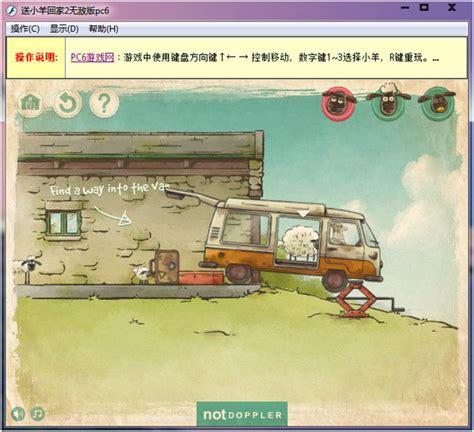Click the large sheep inside the van

click(x=299, y=242)
